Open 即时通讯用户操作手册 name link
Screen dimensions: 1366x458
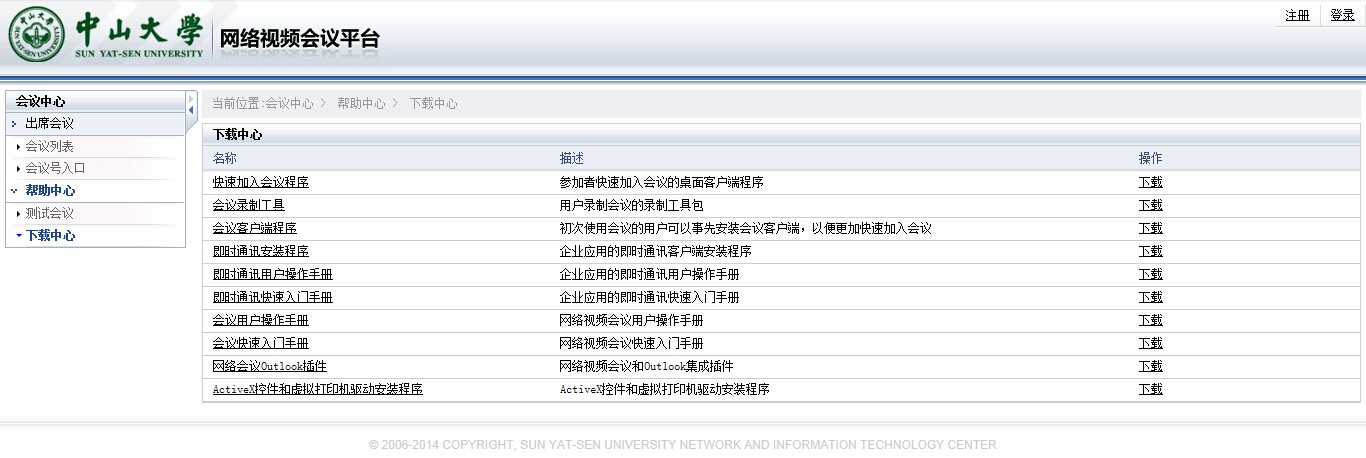[x=273, y=275]
